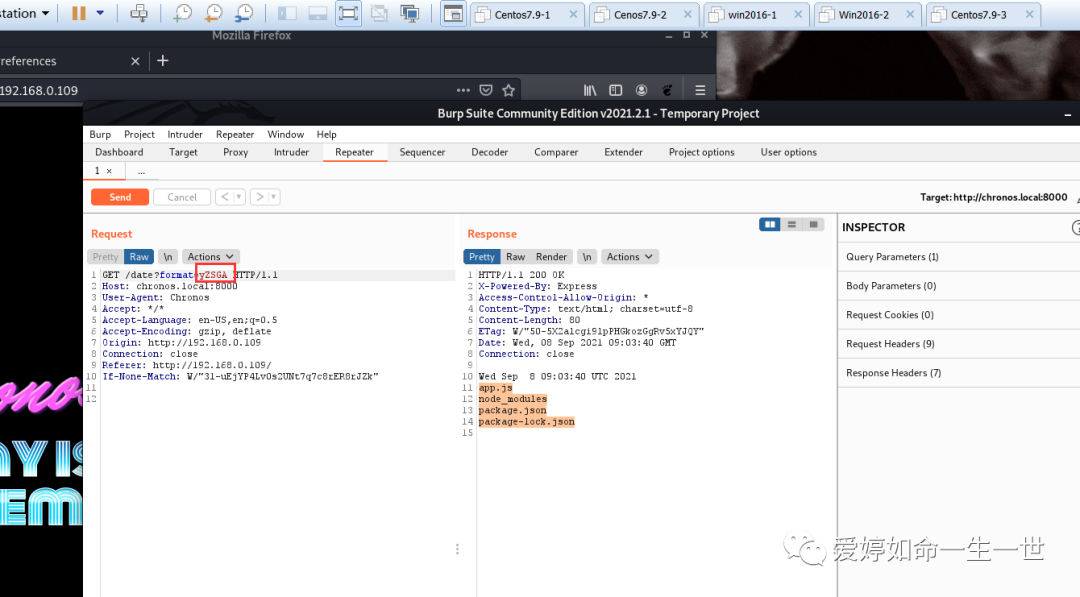
Task: Open new Firefox tab with plus button
Action: pos(163,61)
